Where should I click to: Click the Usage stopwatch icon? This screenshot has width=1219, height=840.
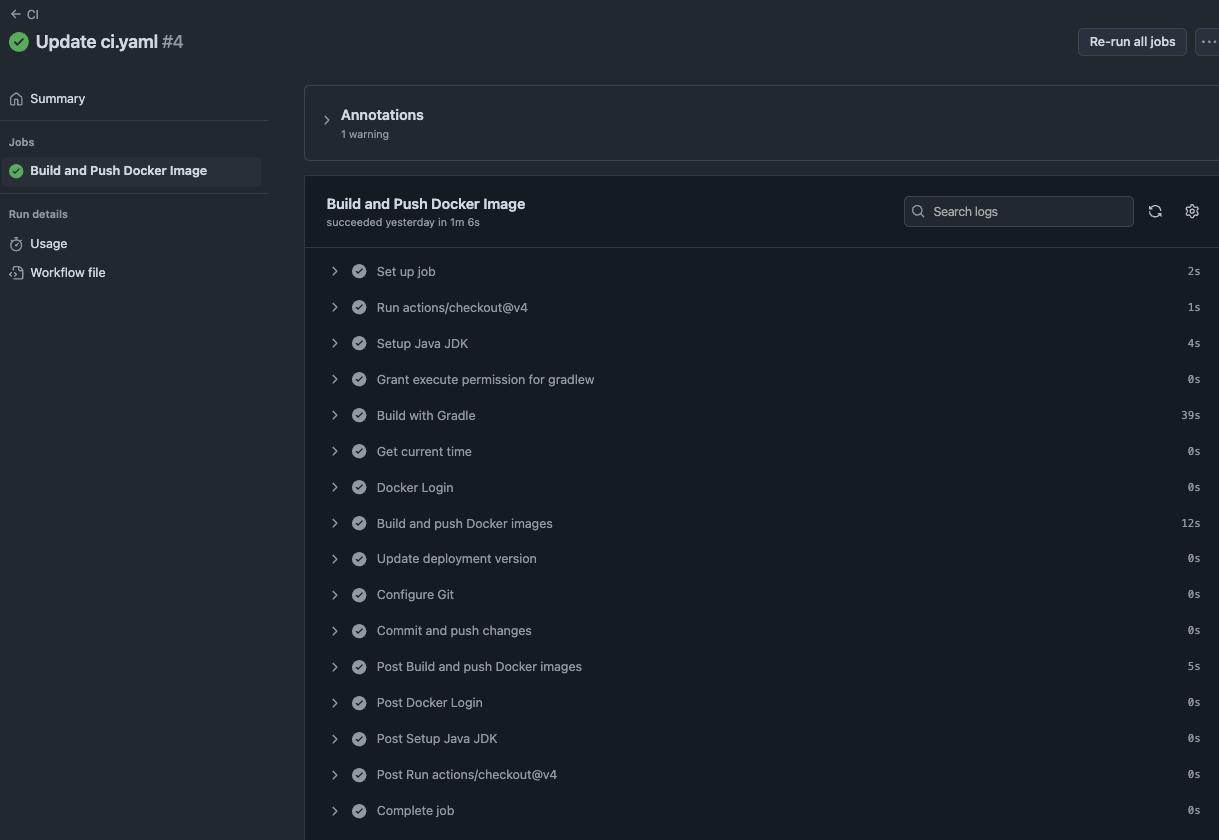coord(16,244)
